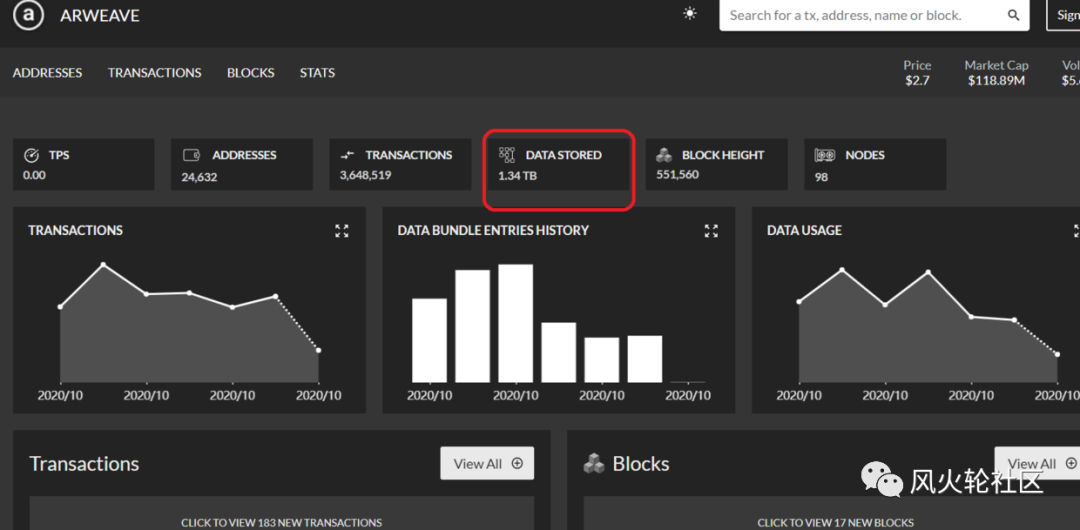This screenshot has height=530, width=1080.
Task: Click View All for Blocks
Action: point(1037,463)
